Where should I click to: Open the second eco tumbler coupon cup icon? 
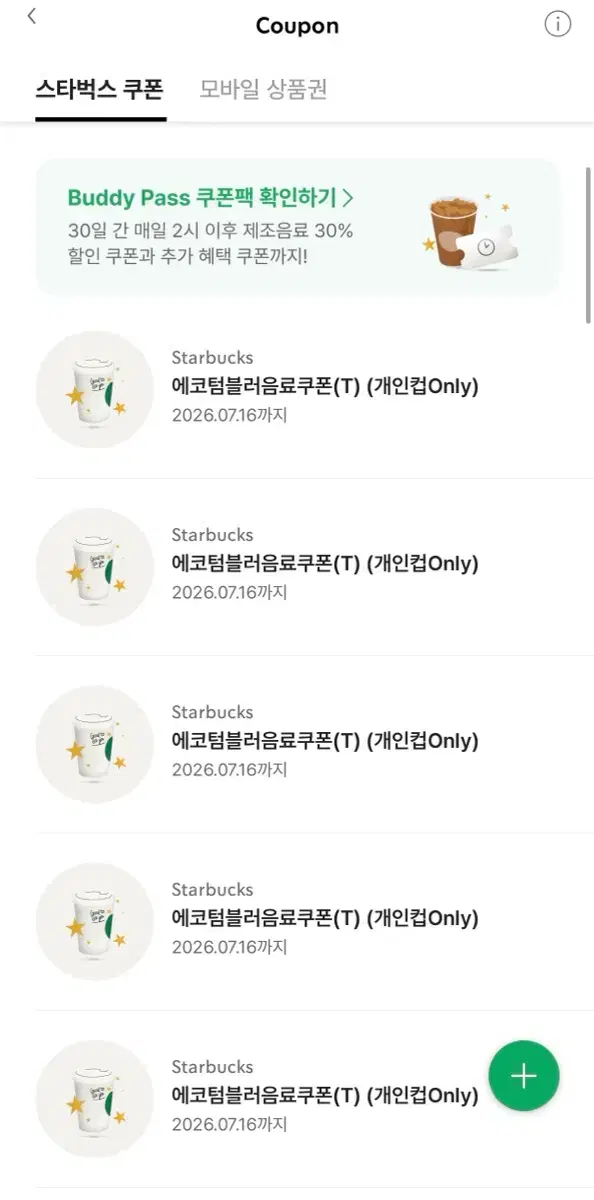95,567
